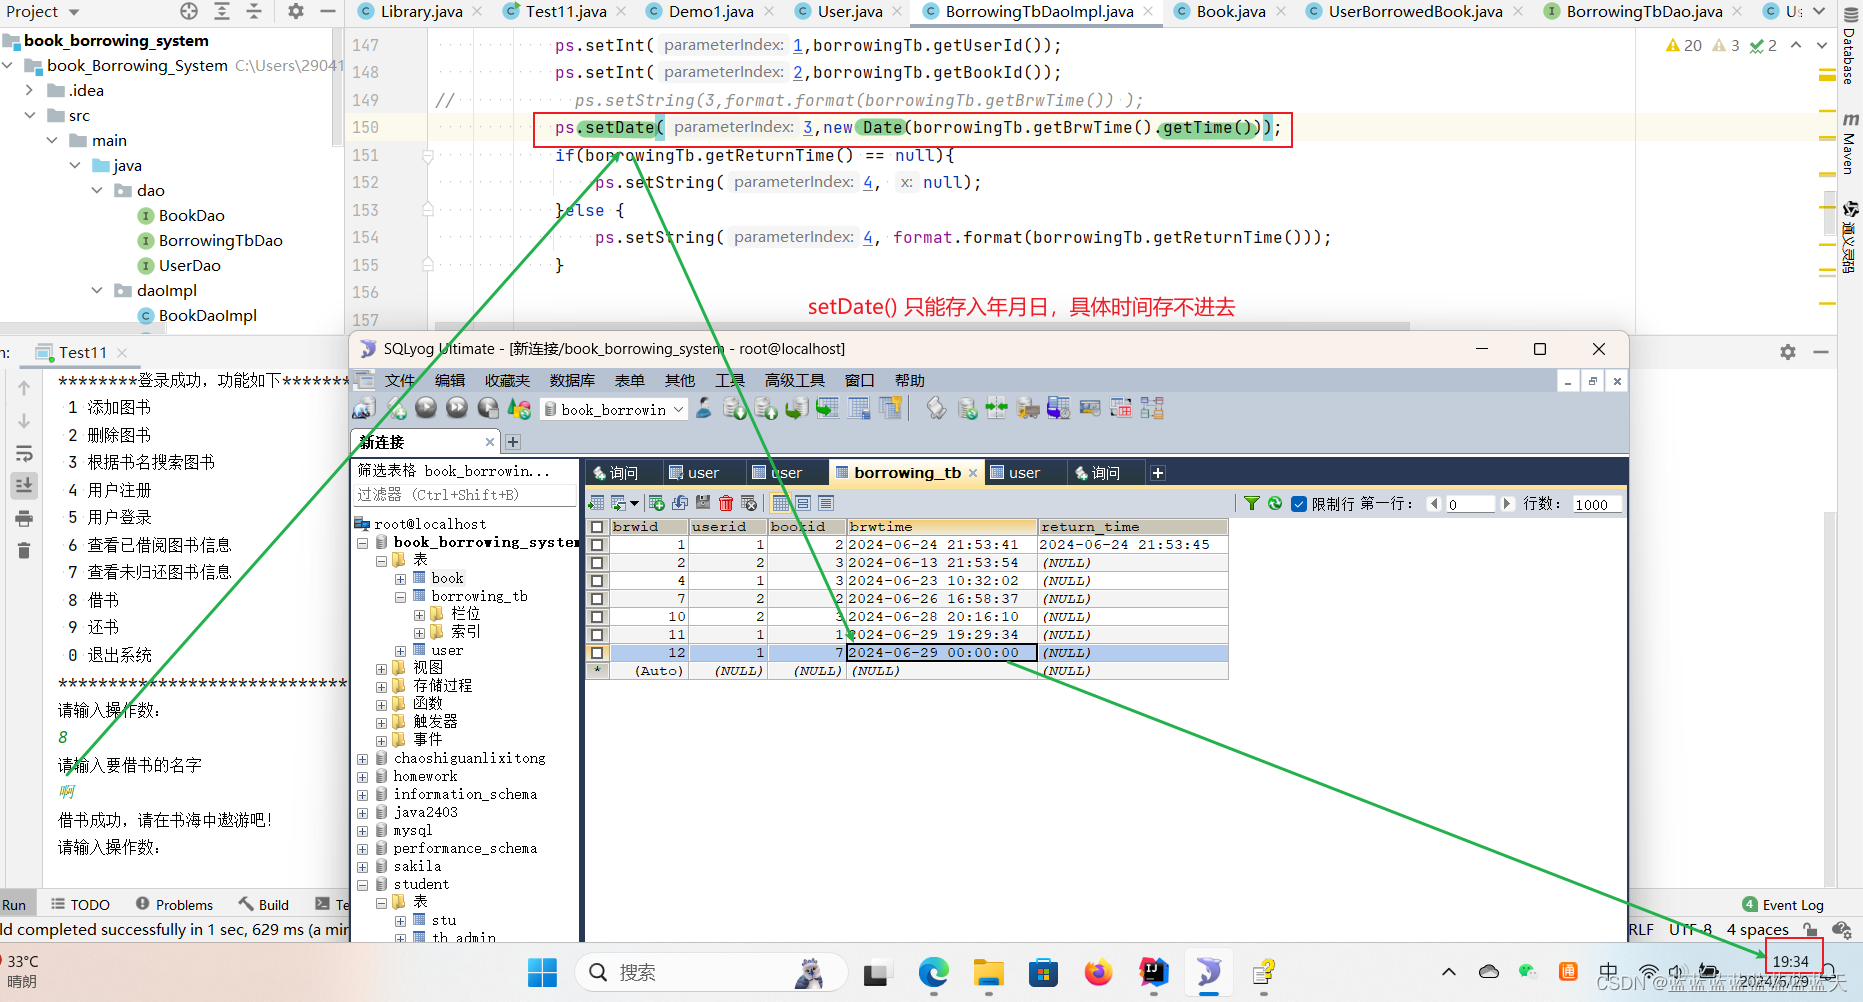
Task: Open File Explorer from taskbar
Action: [988, 972]
